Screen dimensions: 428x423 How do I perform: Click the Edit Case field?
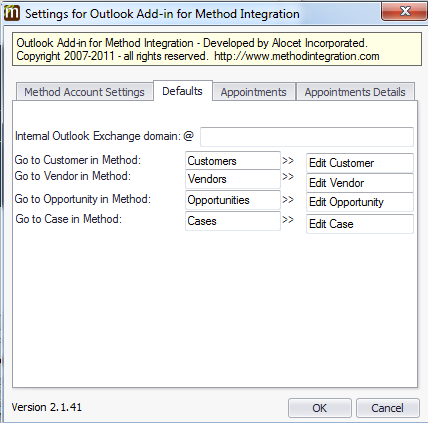360,224
